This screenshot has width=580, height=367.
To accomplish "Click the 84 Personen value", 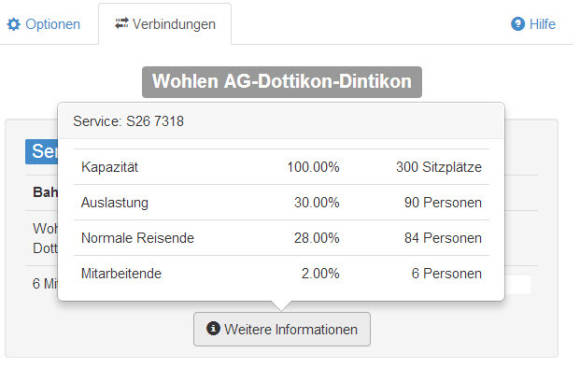I will 443,238.
